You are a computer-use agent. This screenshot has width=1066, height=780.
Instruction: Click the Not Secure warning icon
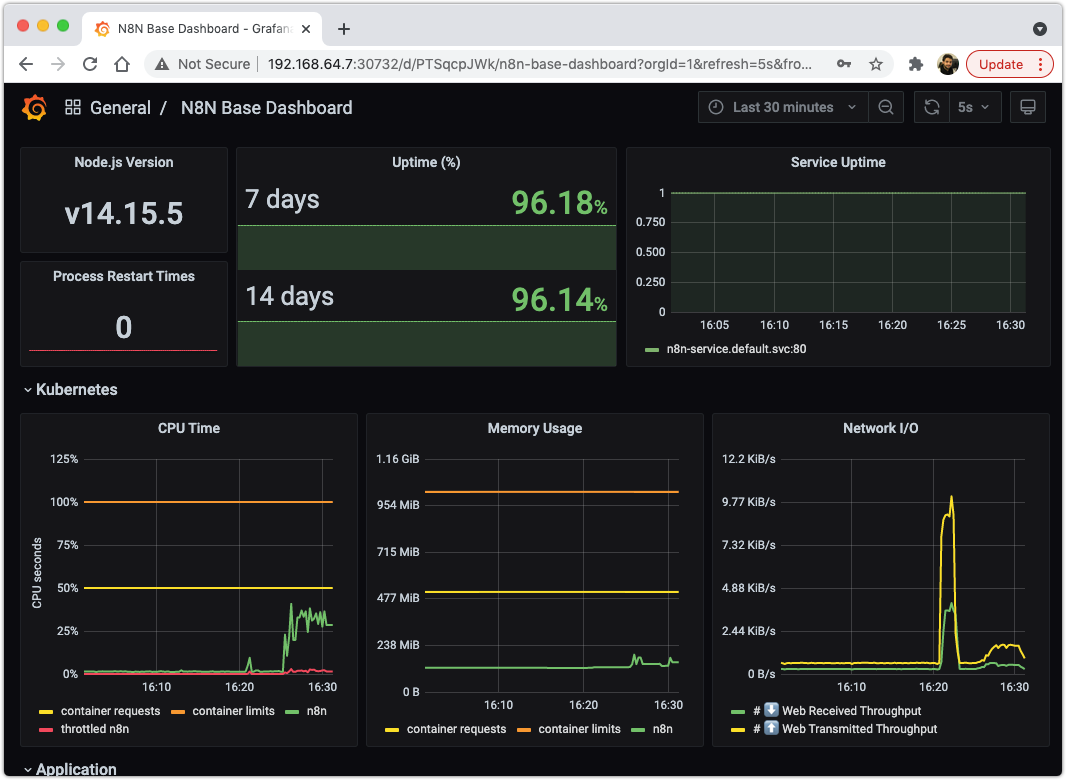[162, 64]
